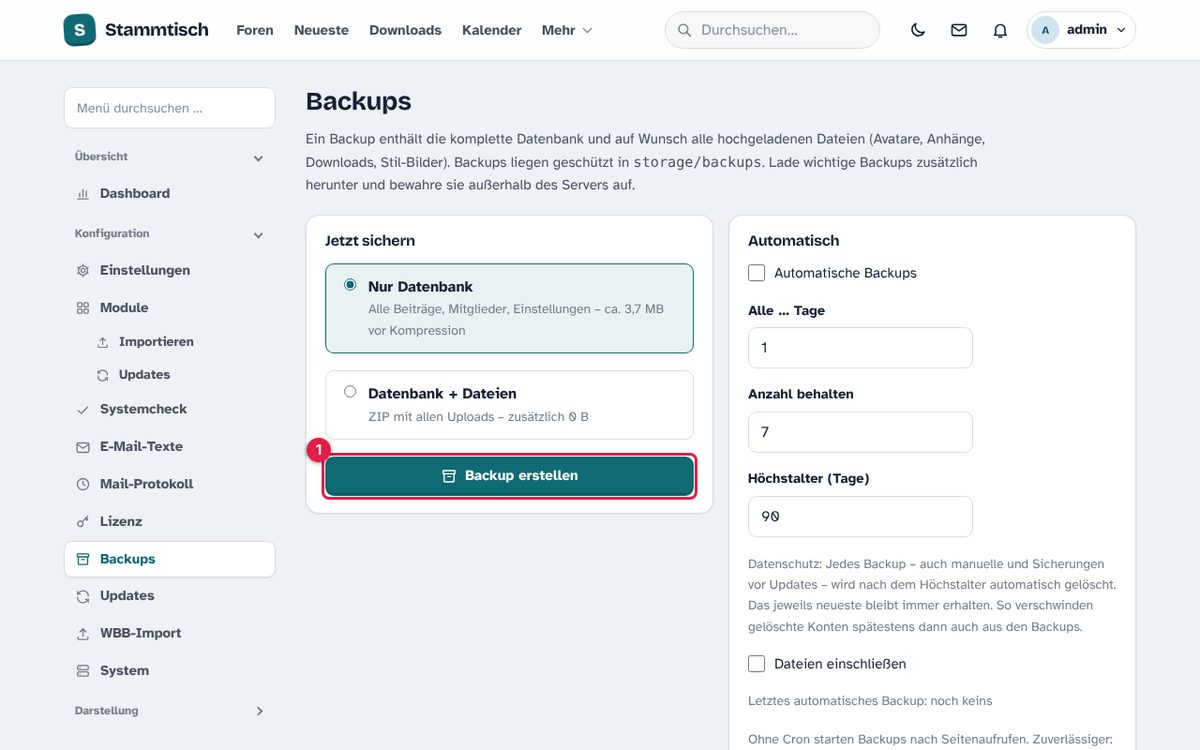
Task: Click the Dashboard bar chart icon
Action: tap(83, 194)
